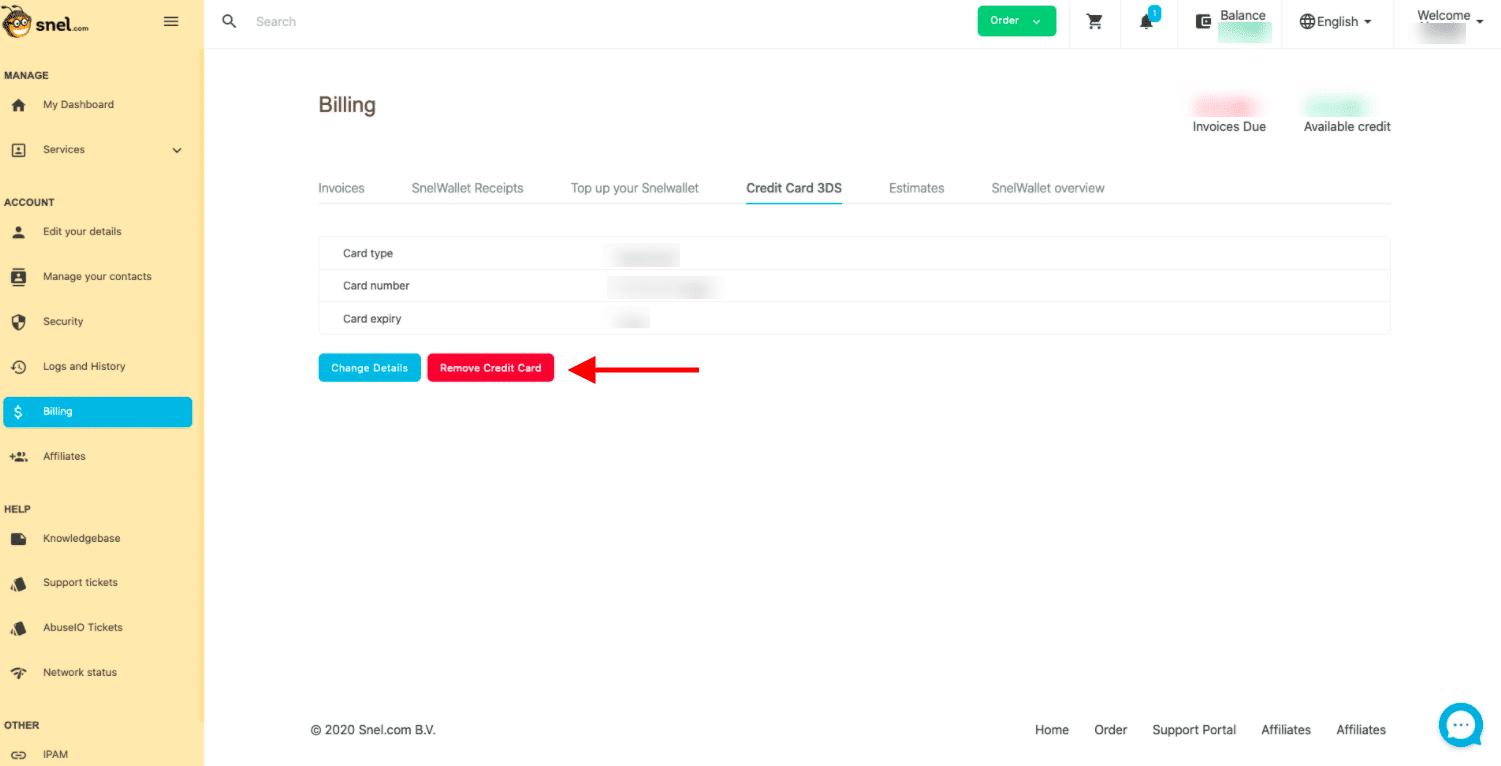Click the Services sidebar icon
Viewport: 1501px width, 766px height.
18,150
